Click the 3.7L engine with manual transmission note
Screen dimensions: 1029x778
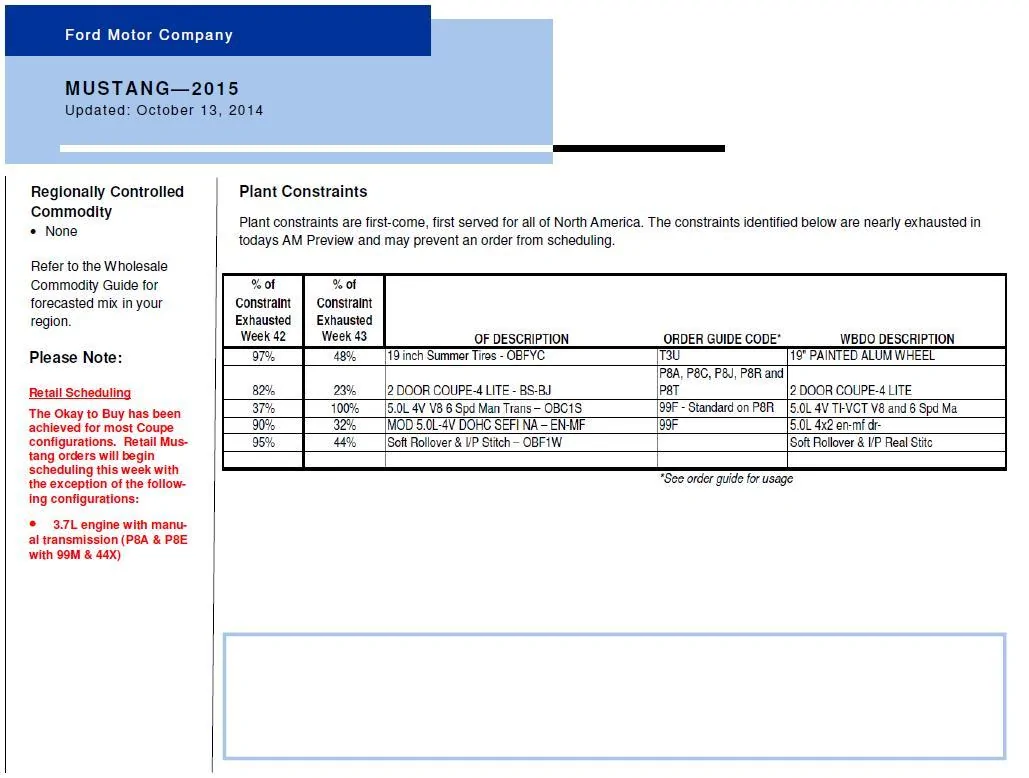tap(108, 539)
